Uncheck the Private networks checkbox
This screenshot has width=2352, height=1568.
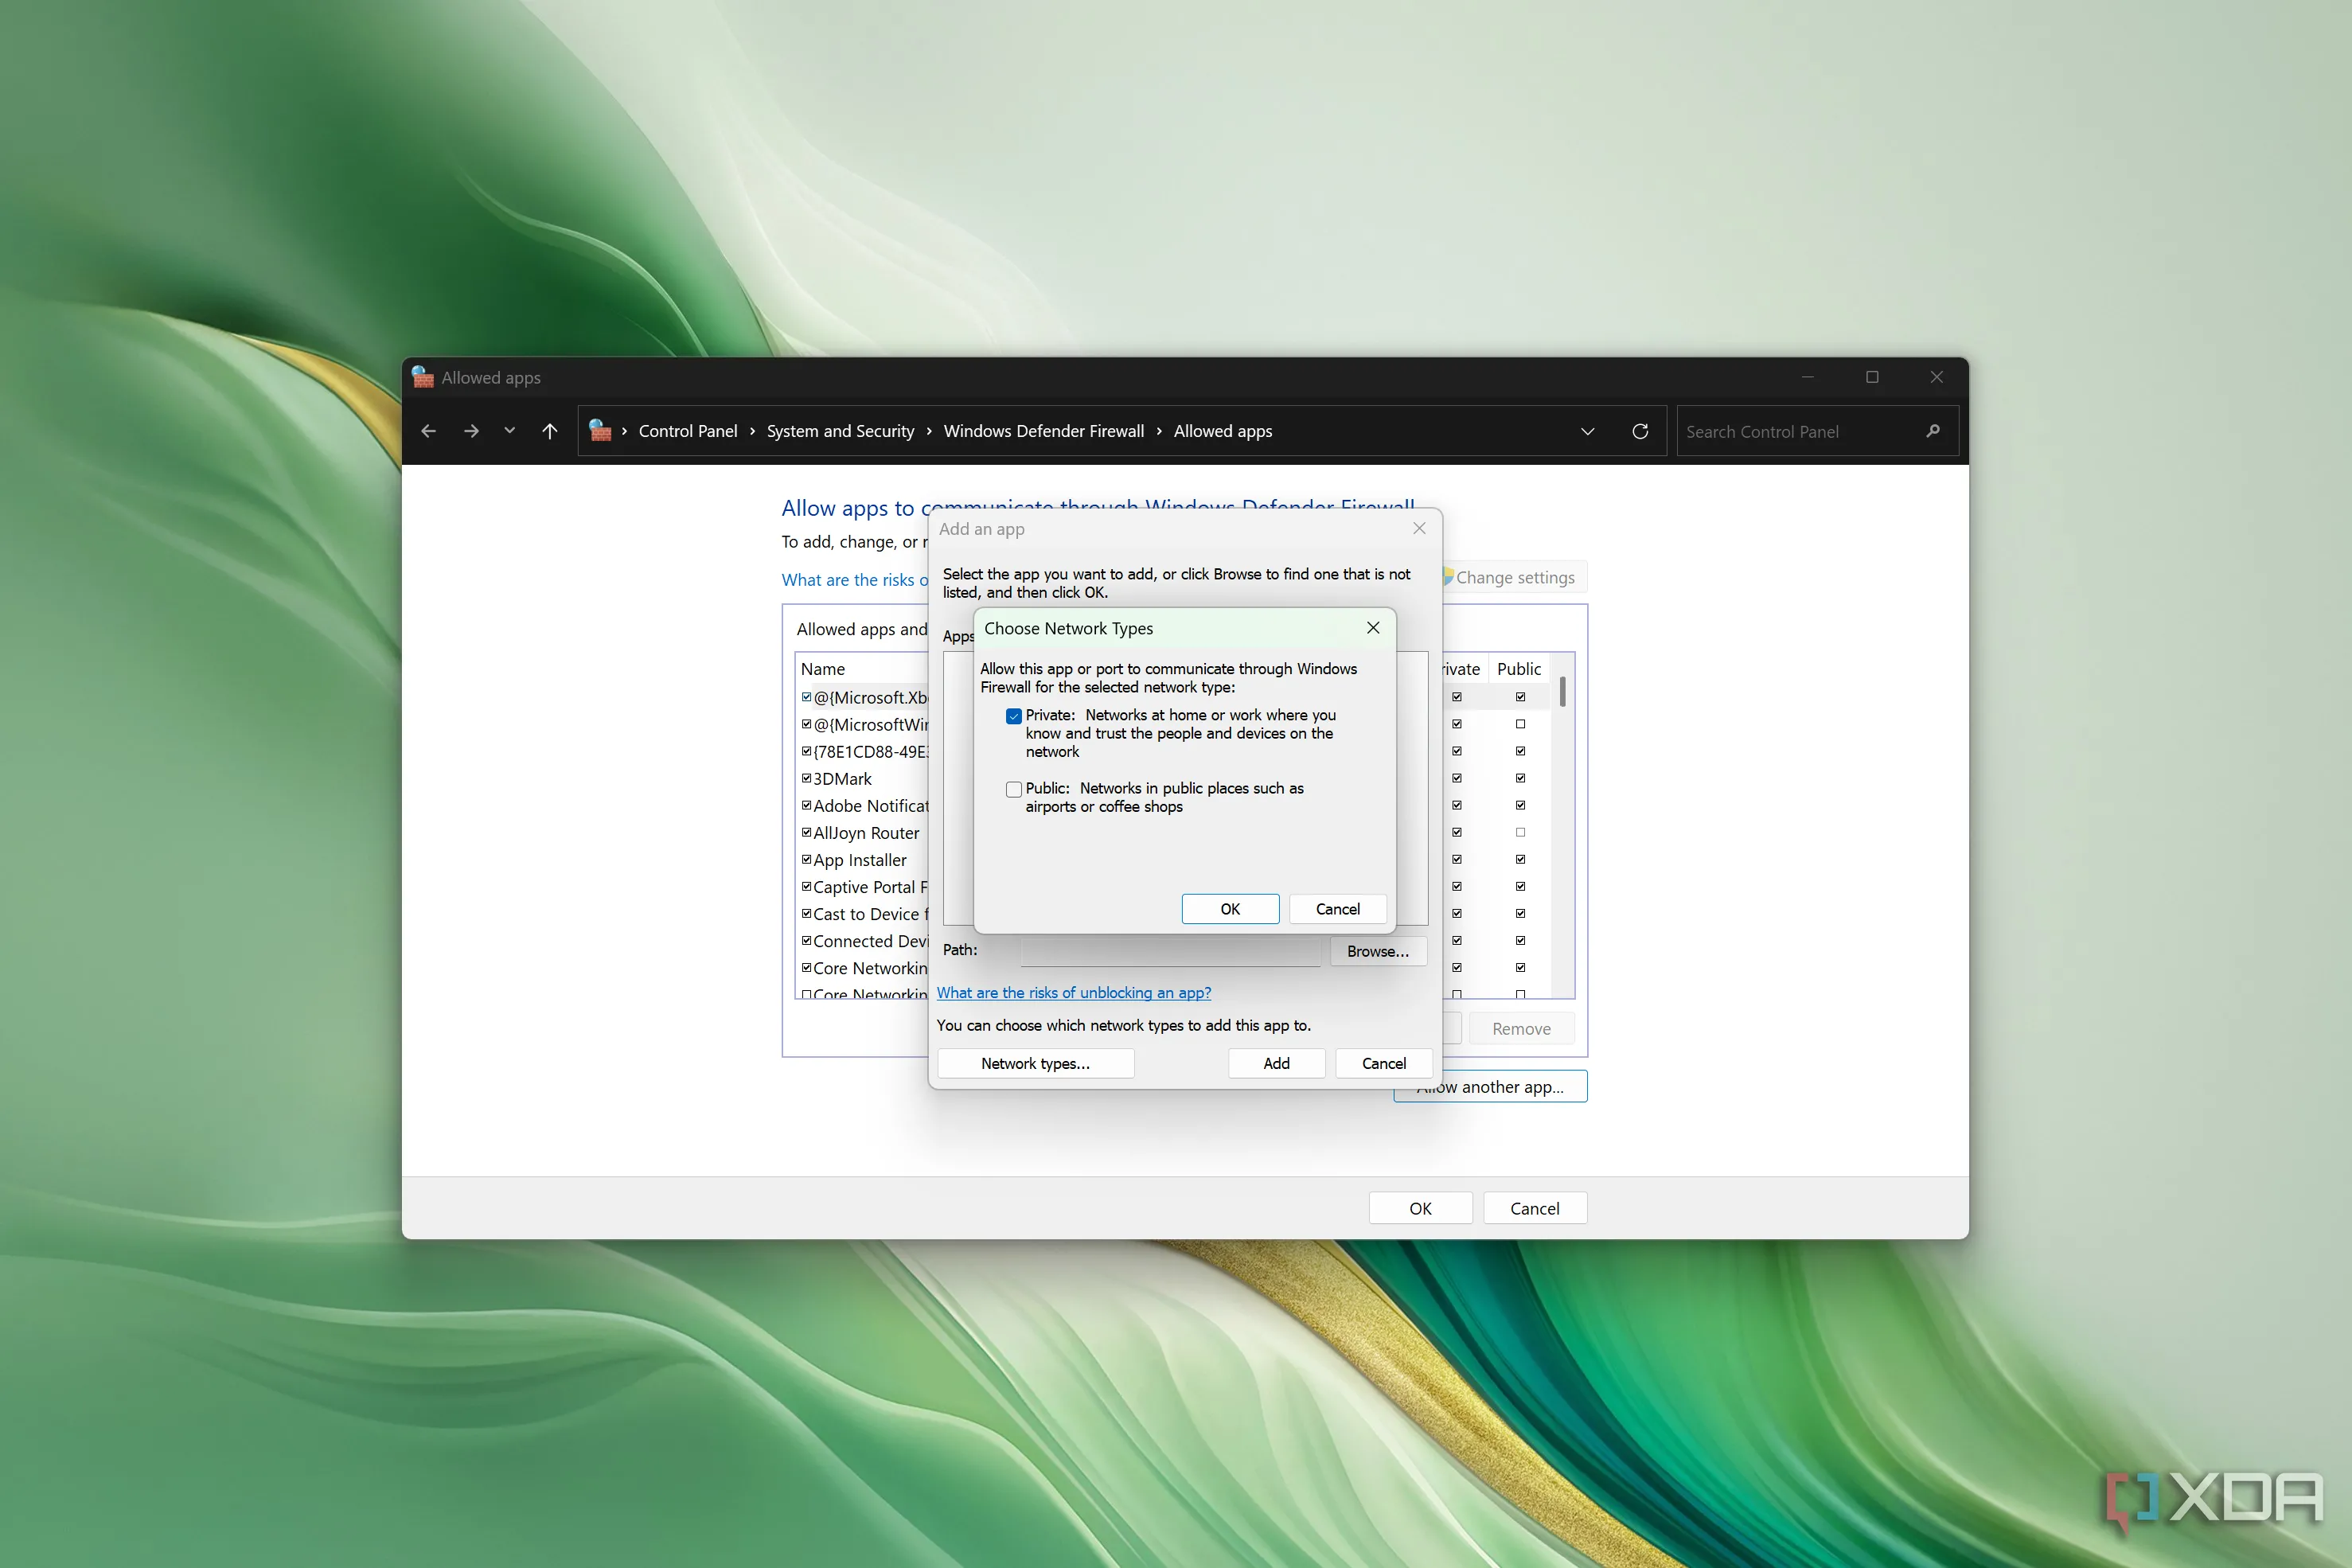(x=1014, y=716)
